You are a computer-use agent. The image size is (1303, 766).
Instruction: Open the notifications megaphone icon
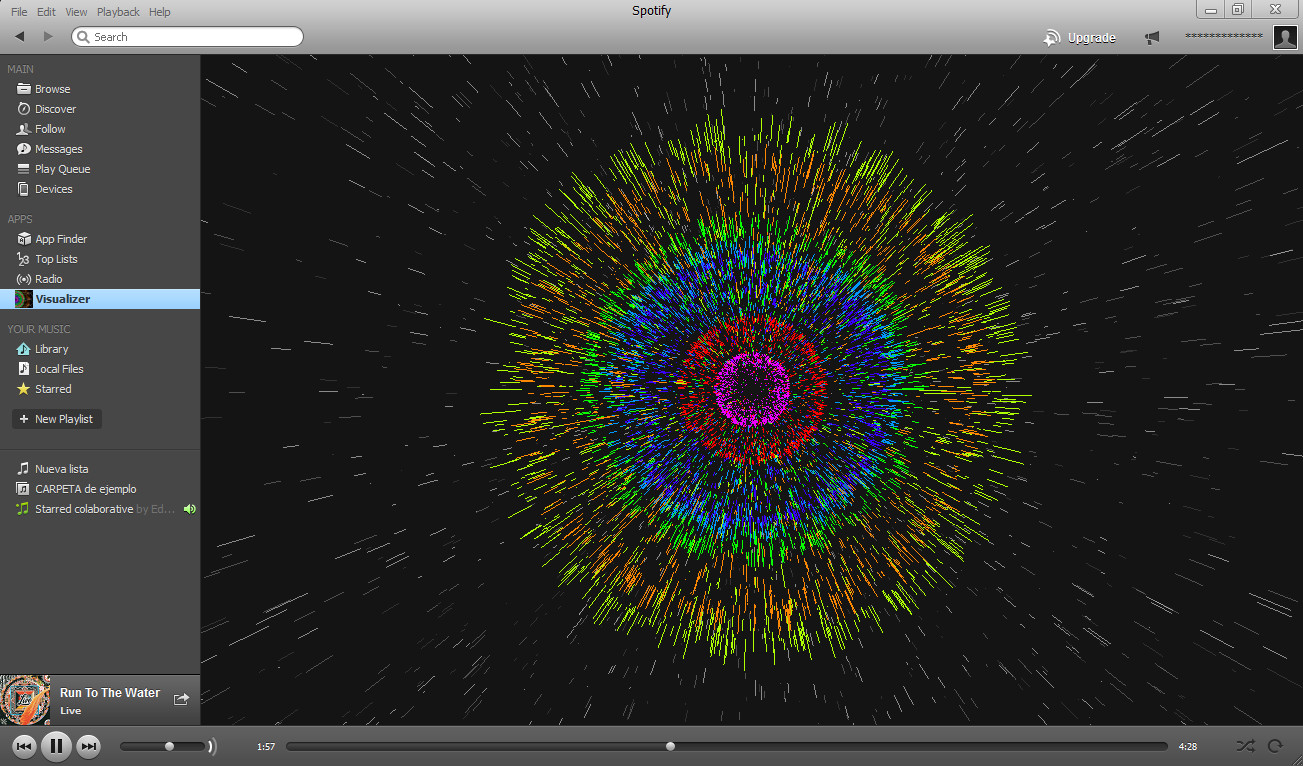[1152, 38]
